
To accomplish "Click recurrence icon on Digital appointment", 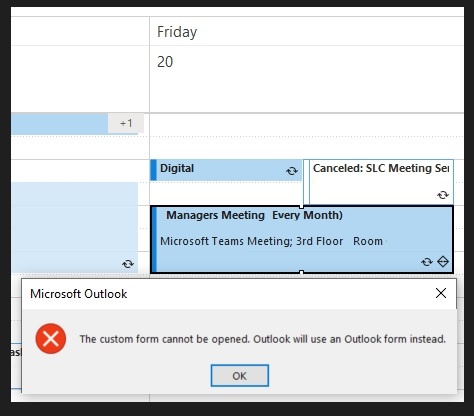I will (x=292, y=171).
